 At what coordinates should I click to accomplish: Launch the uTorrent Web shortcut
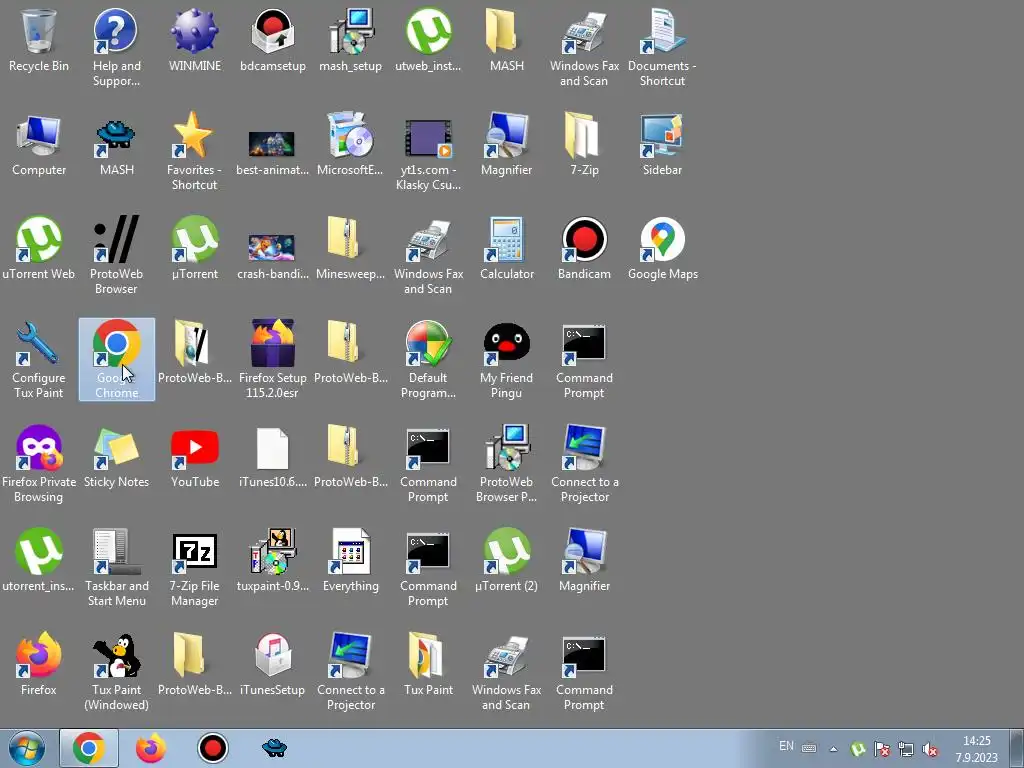39,248
